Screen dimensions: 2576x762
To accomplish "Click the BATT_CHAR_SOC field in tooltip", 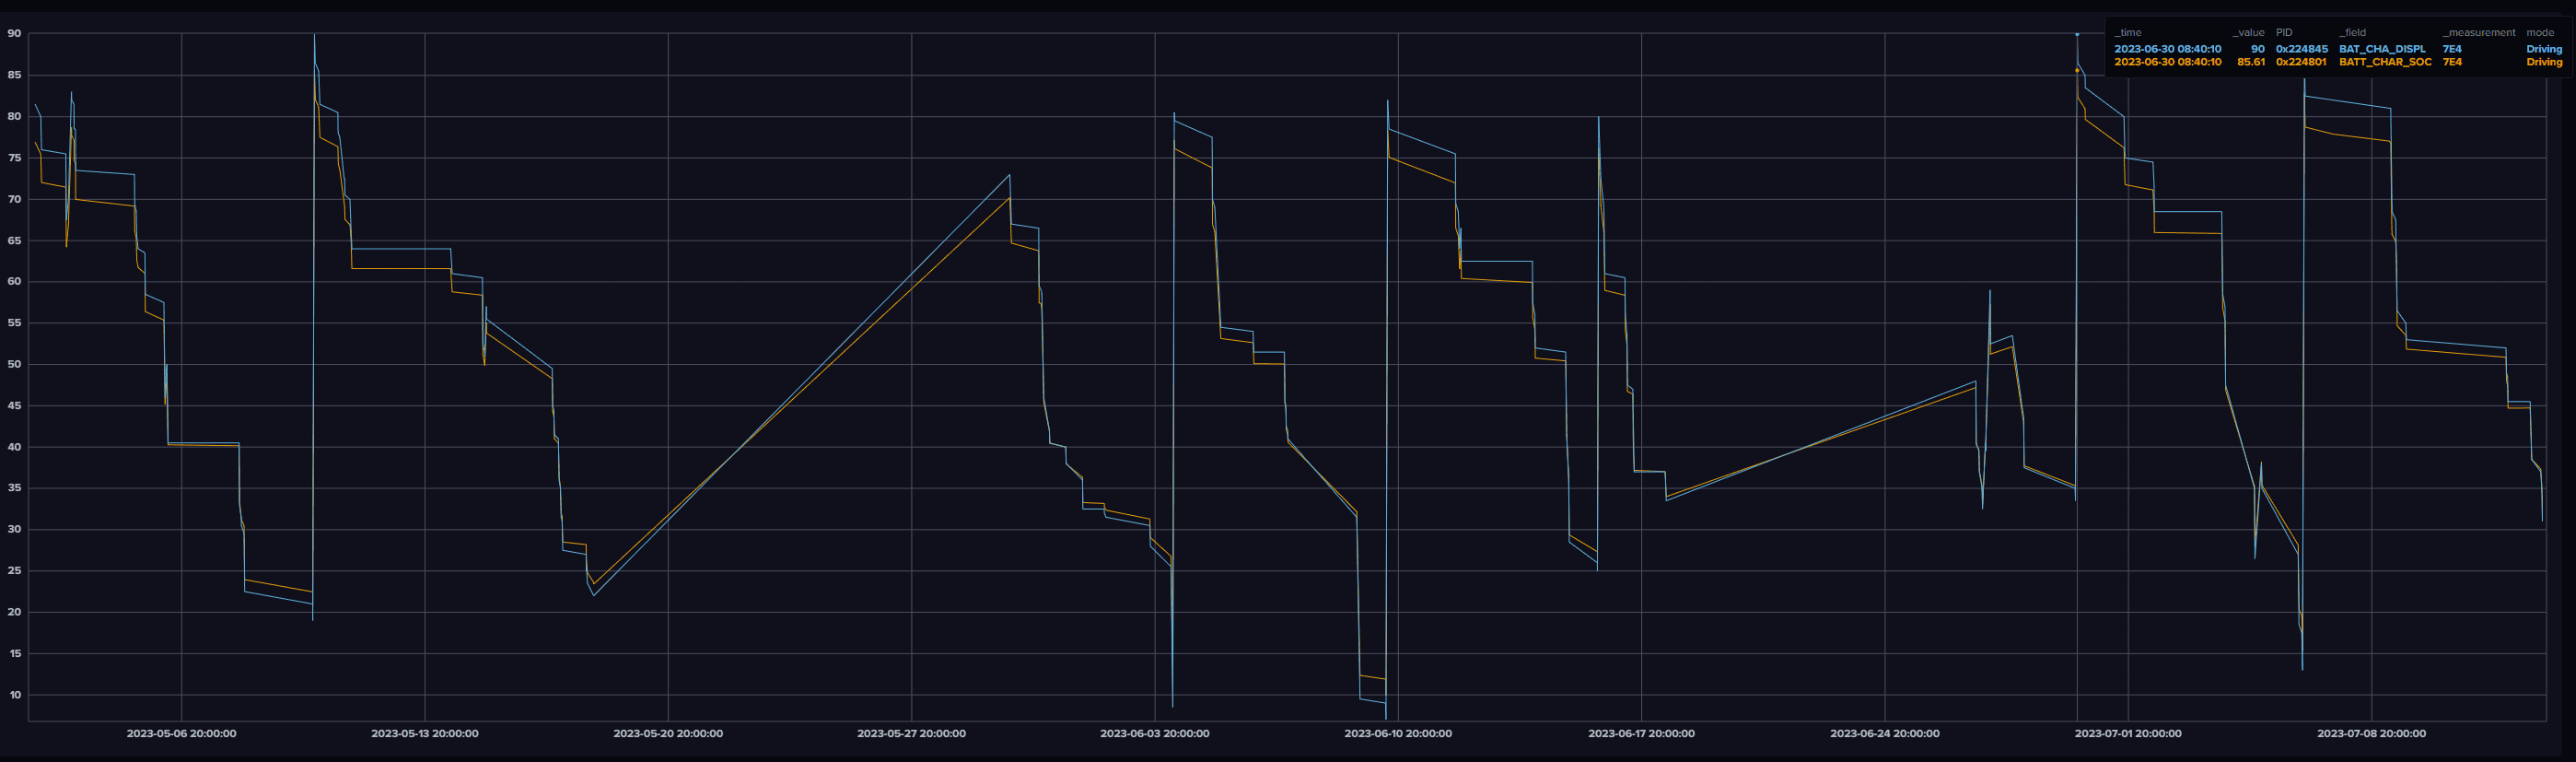I will tap(2385, 62).
